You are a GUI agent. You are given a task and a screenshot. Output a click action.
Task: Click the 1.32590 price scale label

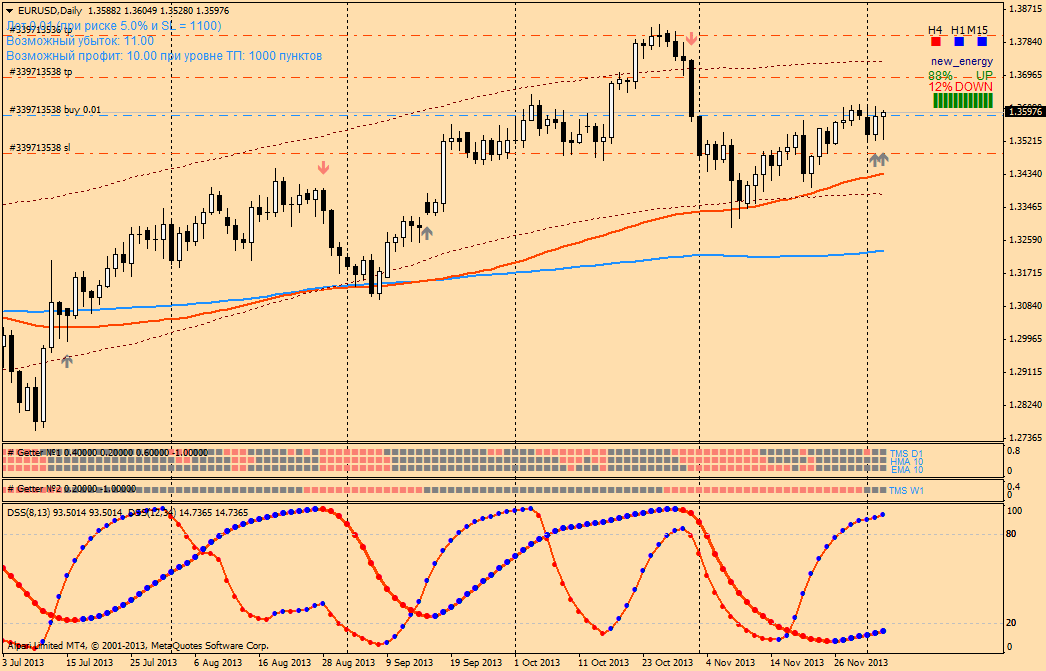1025,239
